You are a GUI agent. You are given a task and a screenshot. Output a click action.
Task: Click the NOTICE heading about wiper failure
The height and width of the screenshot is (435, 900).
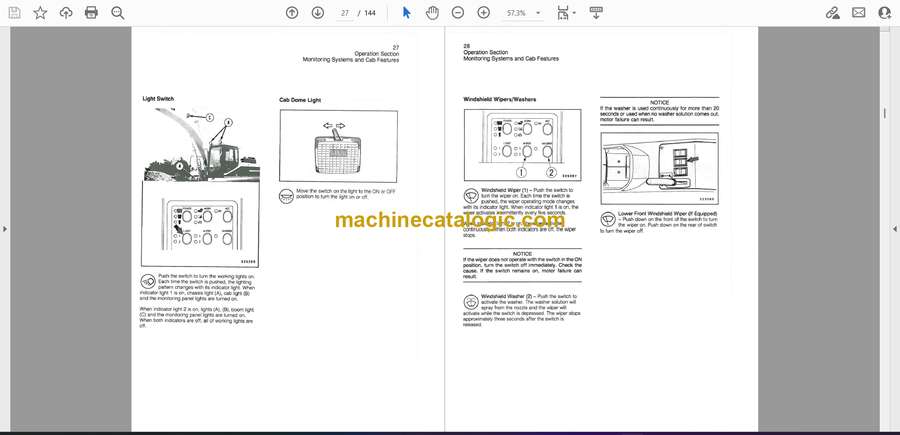tap(522, 254)
